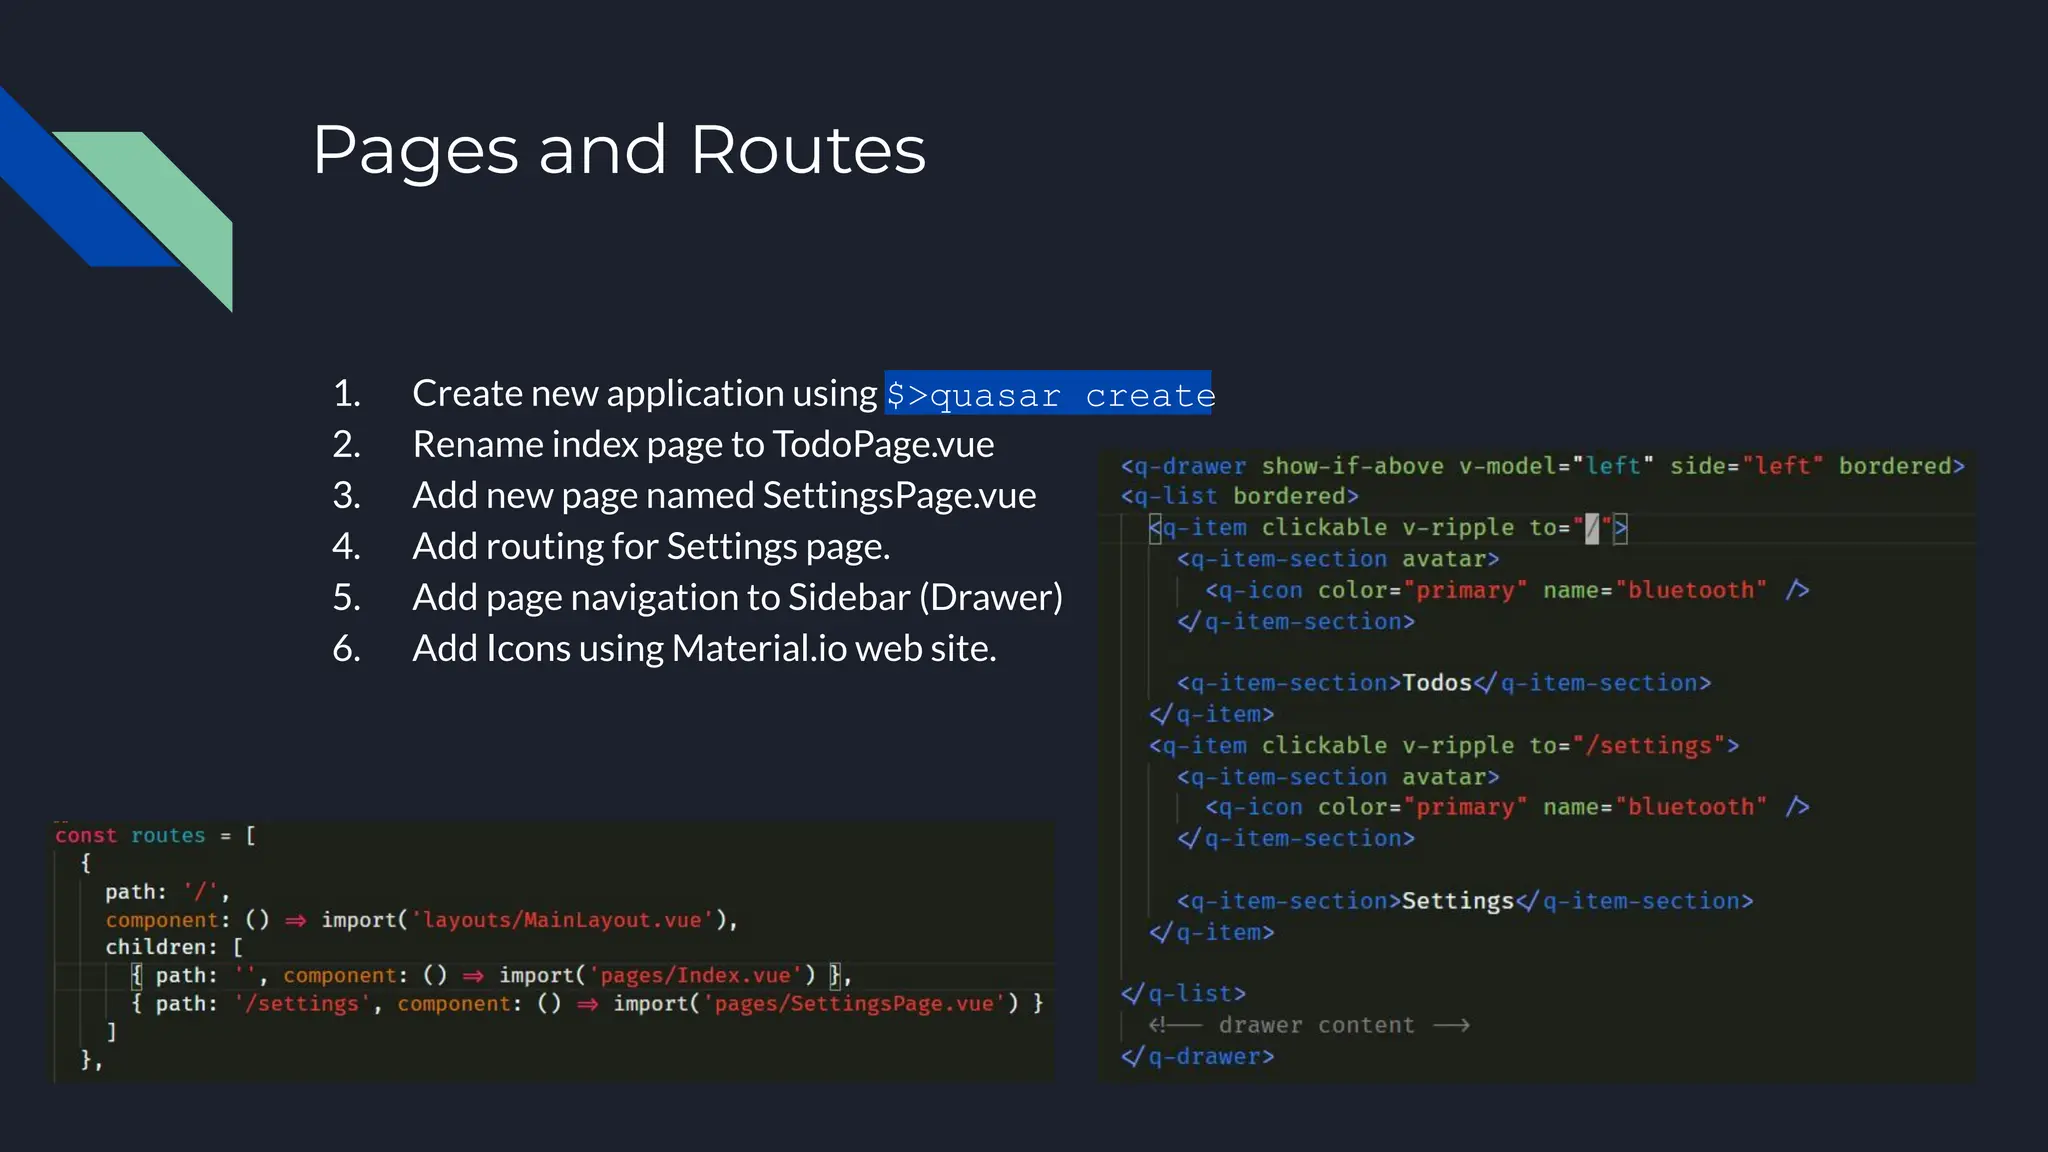Viewport: 2048px width, 1152px height.
Task: Click the q-item line with to="/settings"
Action: click(1444, 745)
